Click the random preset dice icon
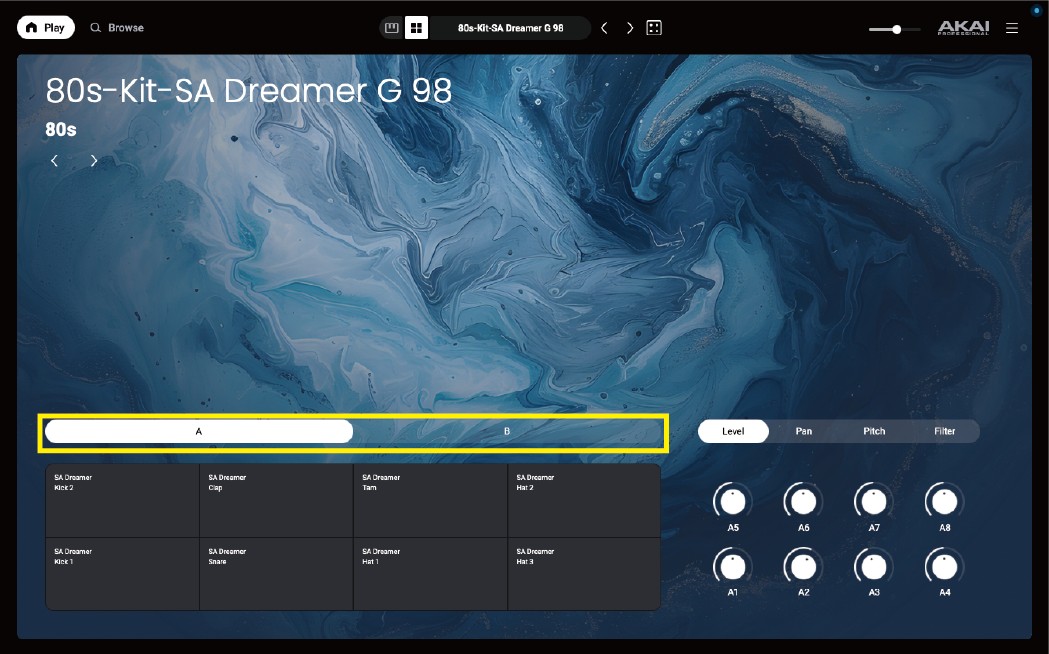This screenshot has width=1049, height=654. click(x=654, y=28)
